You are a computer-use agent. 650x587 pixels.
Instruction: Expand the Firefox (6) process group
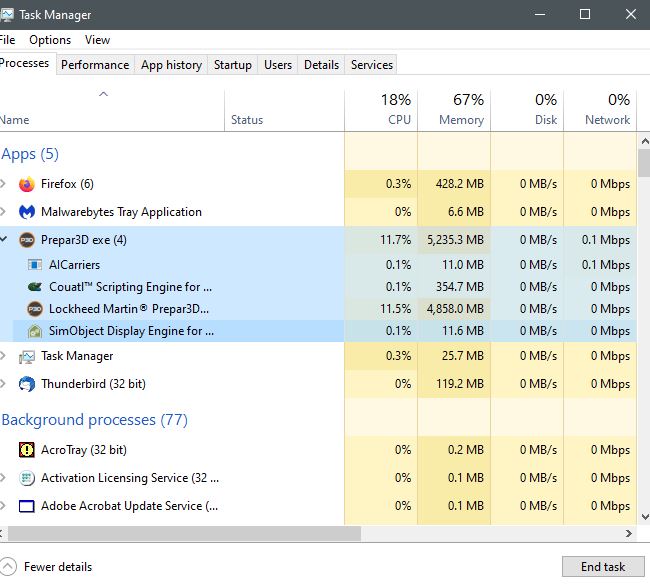pos(3,184)
